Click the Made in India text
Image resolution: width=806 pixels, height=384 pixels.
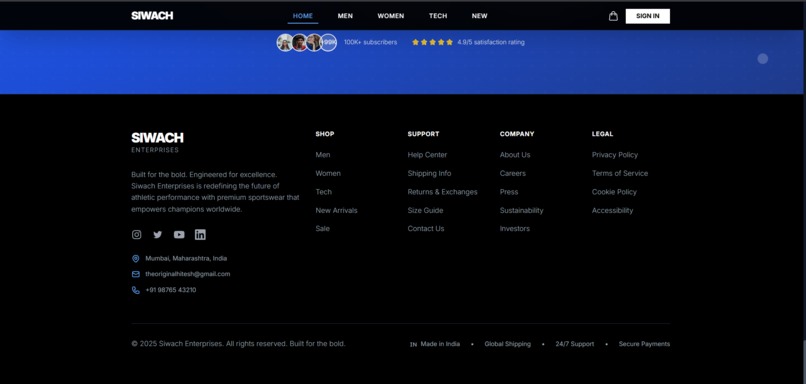[x=440, y=344]
